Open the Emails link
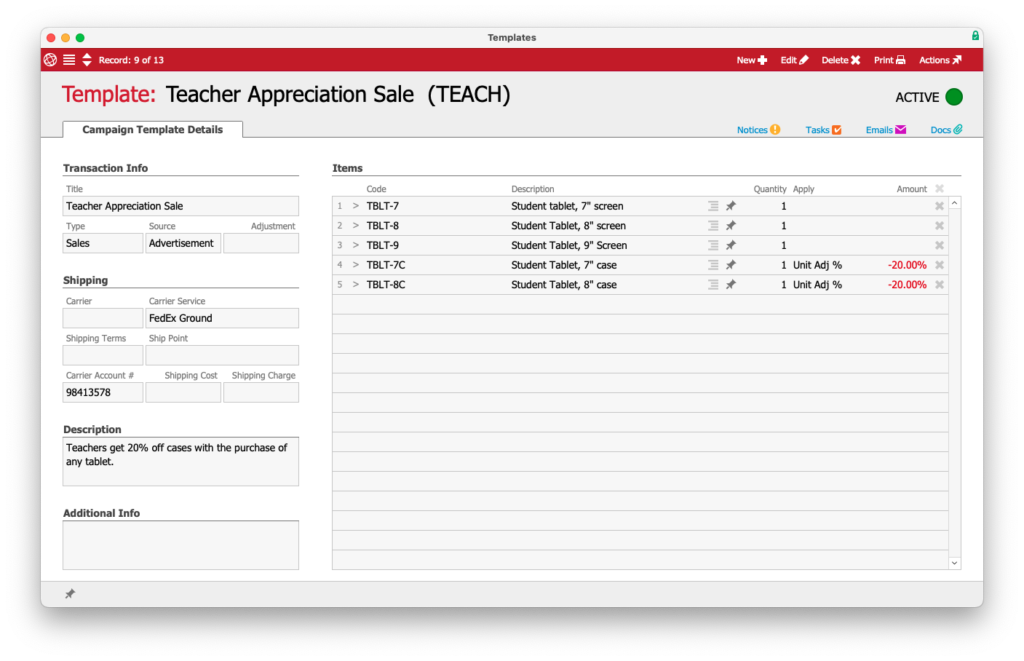Screen dimensions: 1024x661 pyautogui.click(x=885, y=130)
